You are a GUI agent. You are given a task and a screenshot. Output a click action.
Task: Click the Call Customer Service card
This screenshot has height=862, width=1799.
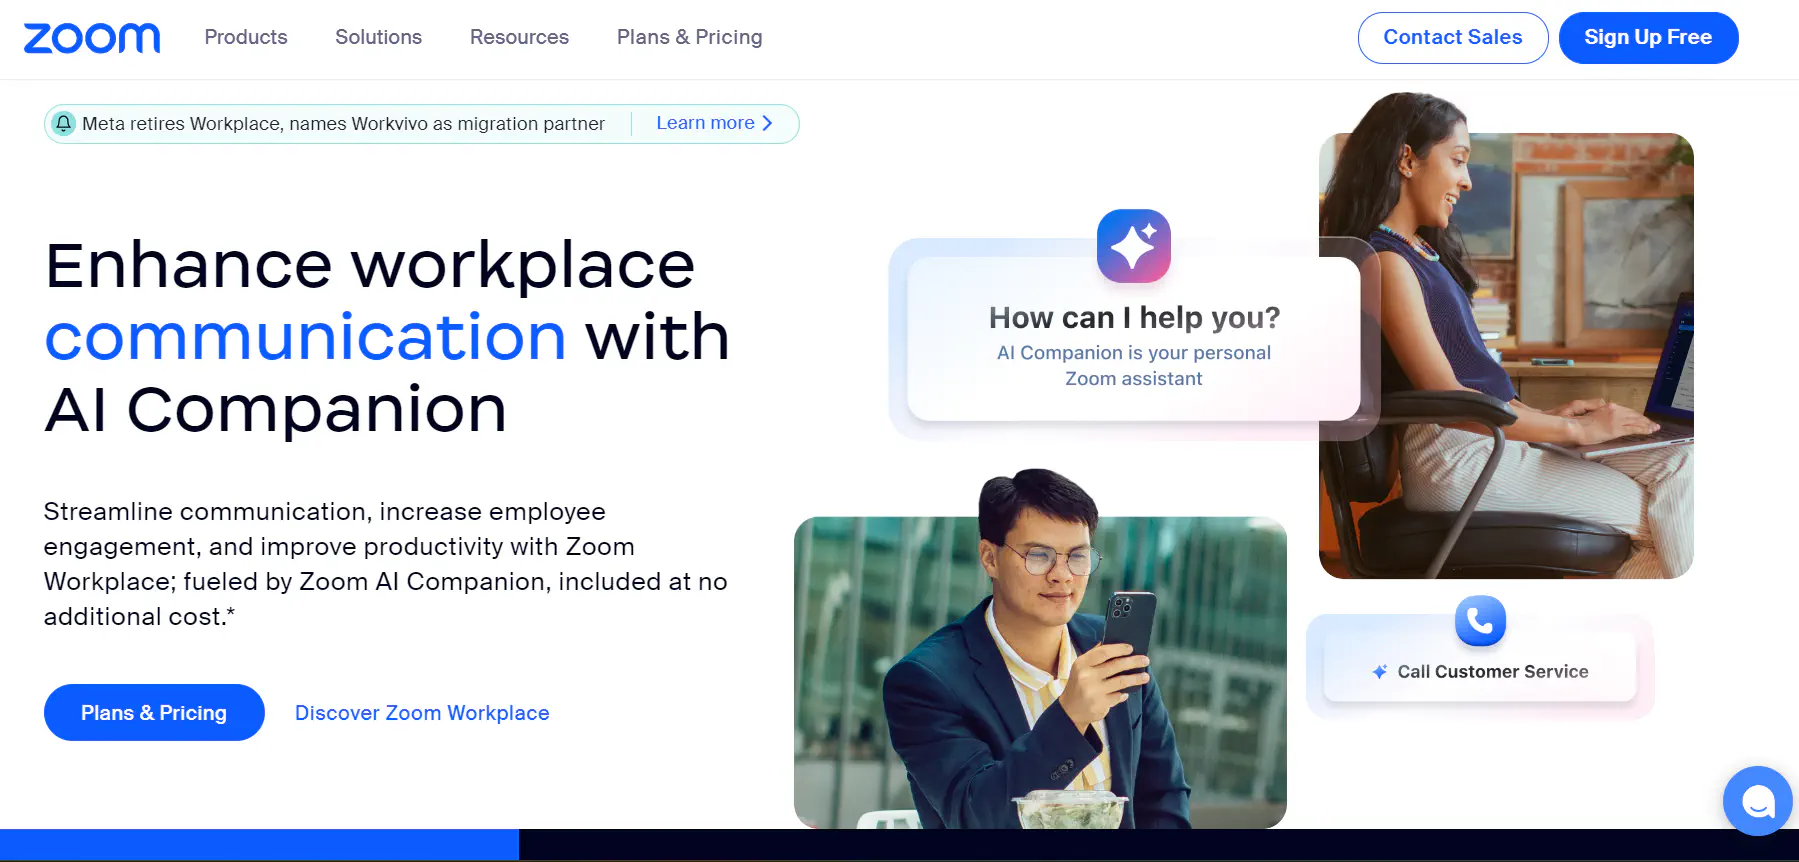[x=1480, y=666]
